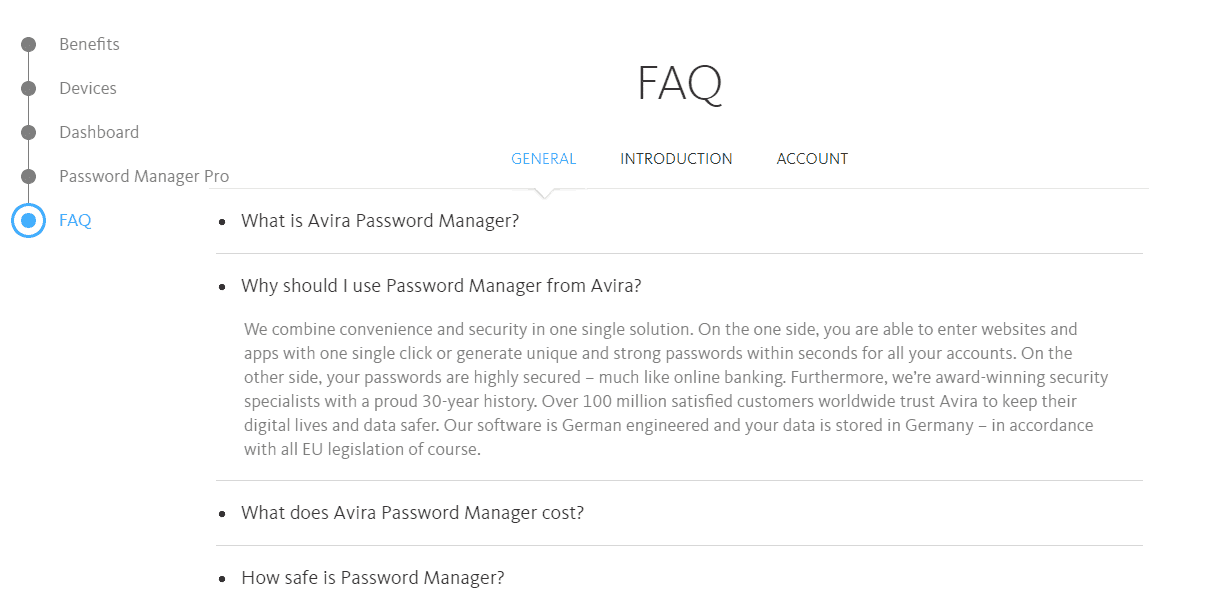Collapse the "Why should I use Password Manager from Avira?" answer
1215x611 pixels.
tap(441, 286)
